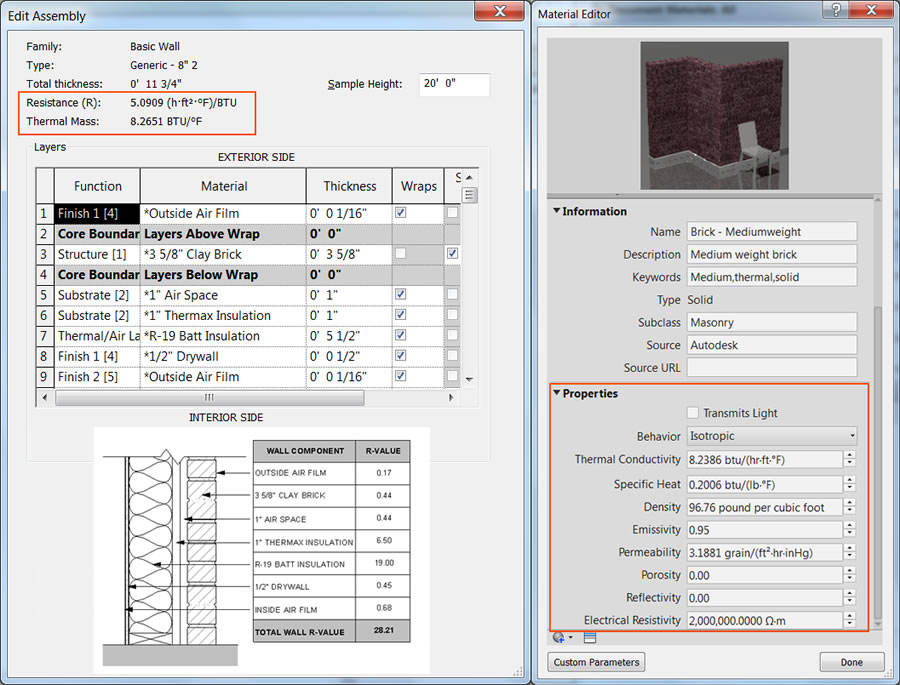Image resolution: width=900 pixels, height=685 pixels.
Task: Close the Material Editor window
Action: pos(871,10)
